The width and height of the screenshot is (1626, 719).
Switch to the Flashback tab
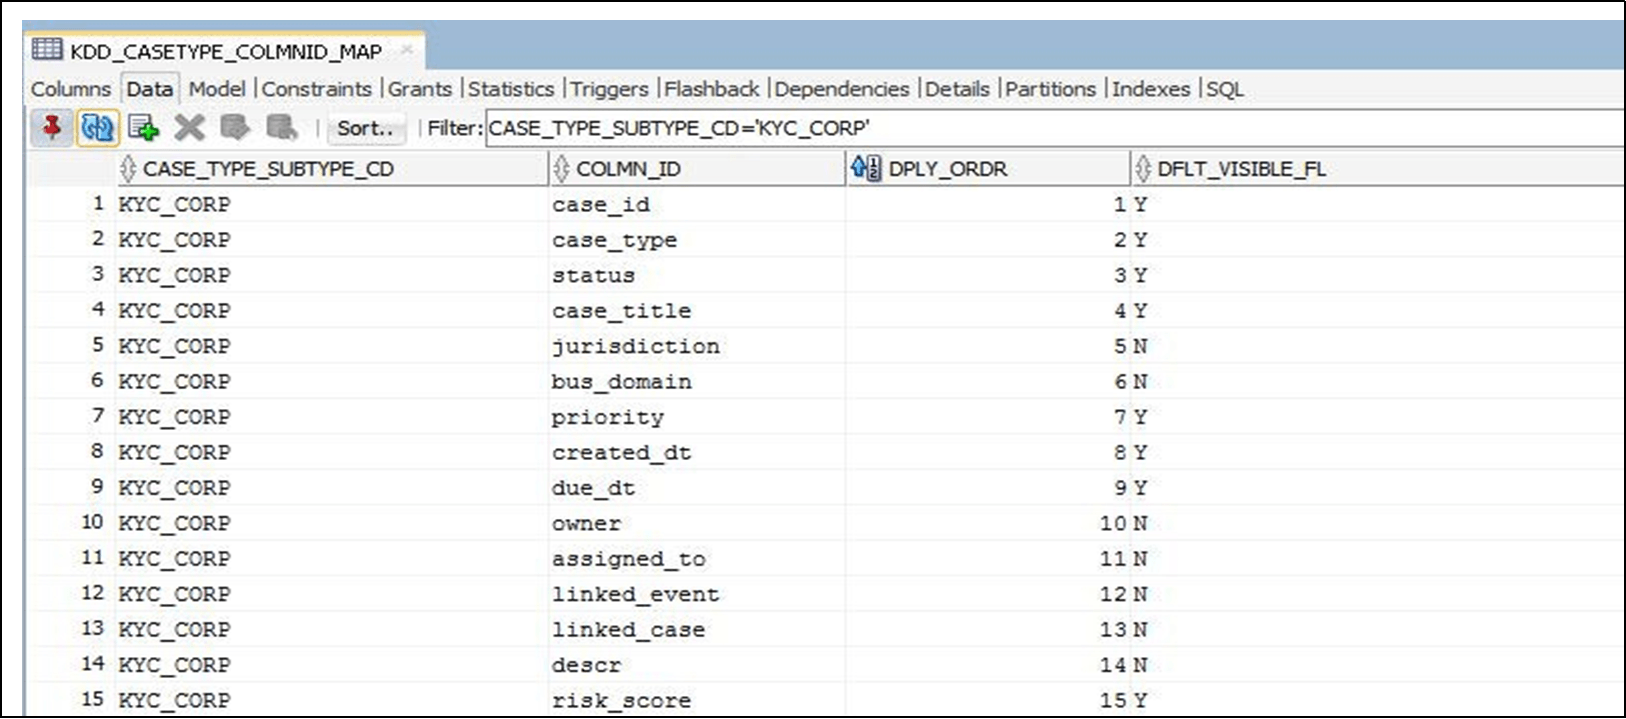tap(712, 89)
